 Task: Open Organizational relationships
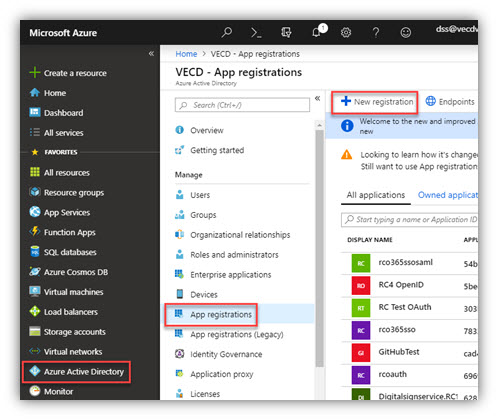tap(233, 235)
